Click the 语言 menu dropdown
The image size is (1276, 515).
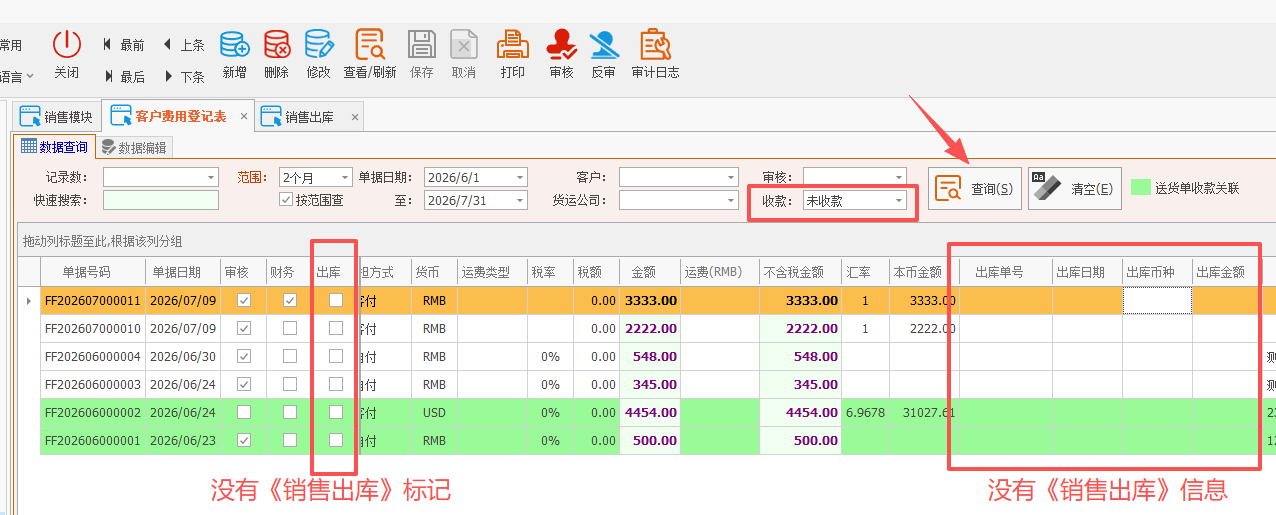[x=17, y=76]
